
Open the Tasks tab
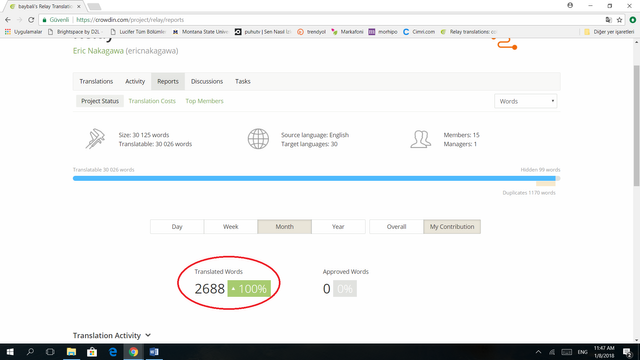click(242, 81)
